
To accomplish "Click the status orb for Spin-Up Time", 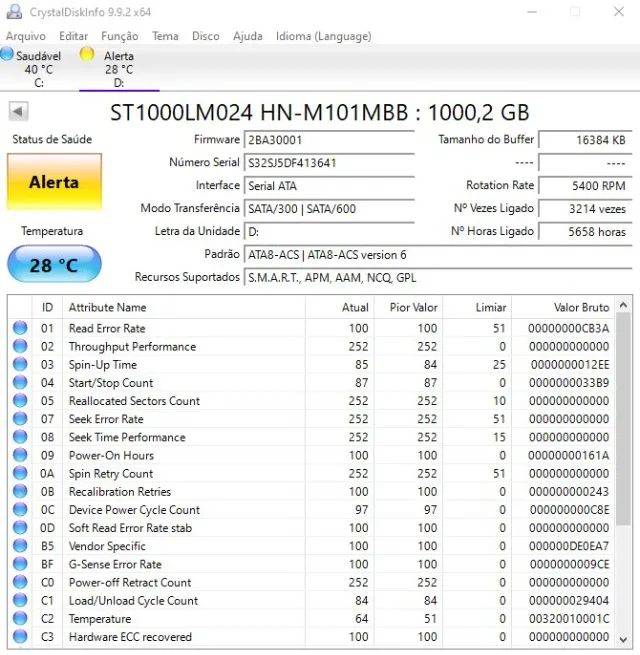I will tap(20, 364).
